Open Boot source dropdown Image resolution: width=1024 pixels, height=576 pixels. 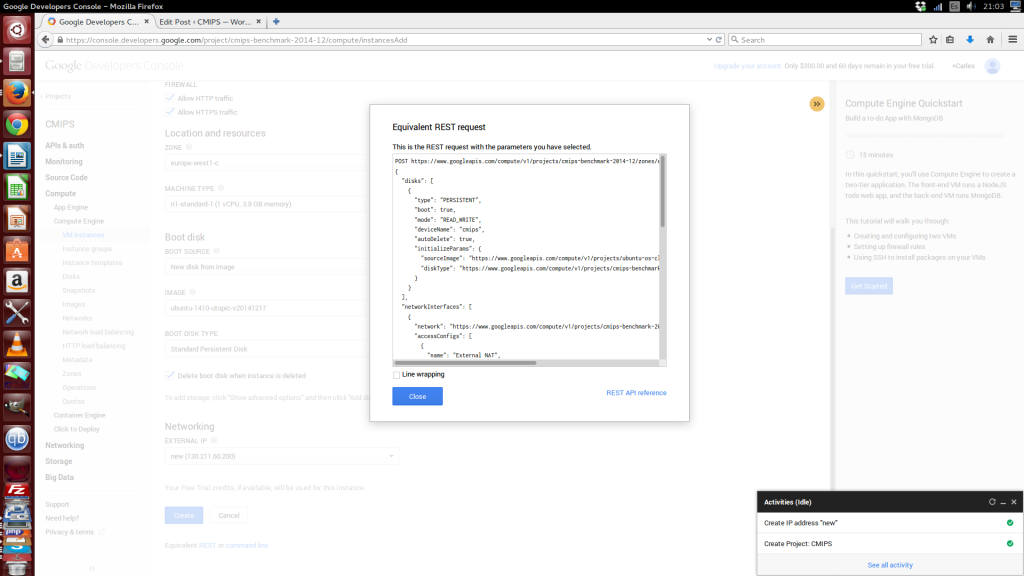coord(267,266)
